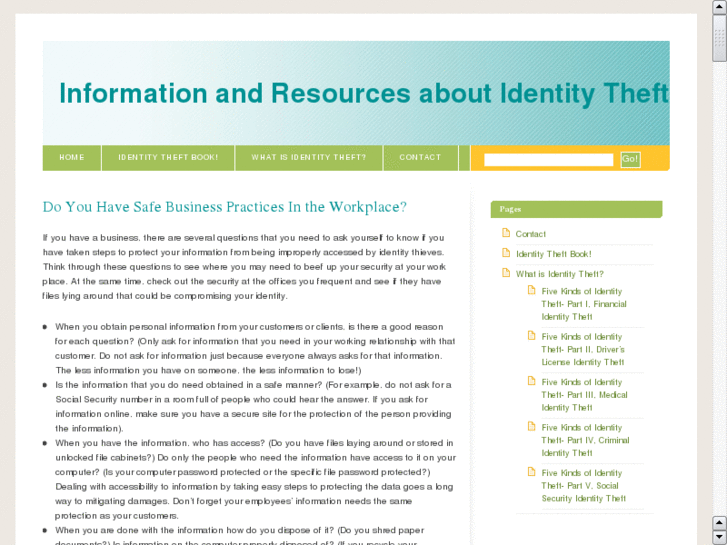
Task: Click the Go! search button
Action: [630, 159]
